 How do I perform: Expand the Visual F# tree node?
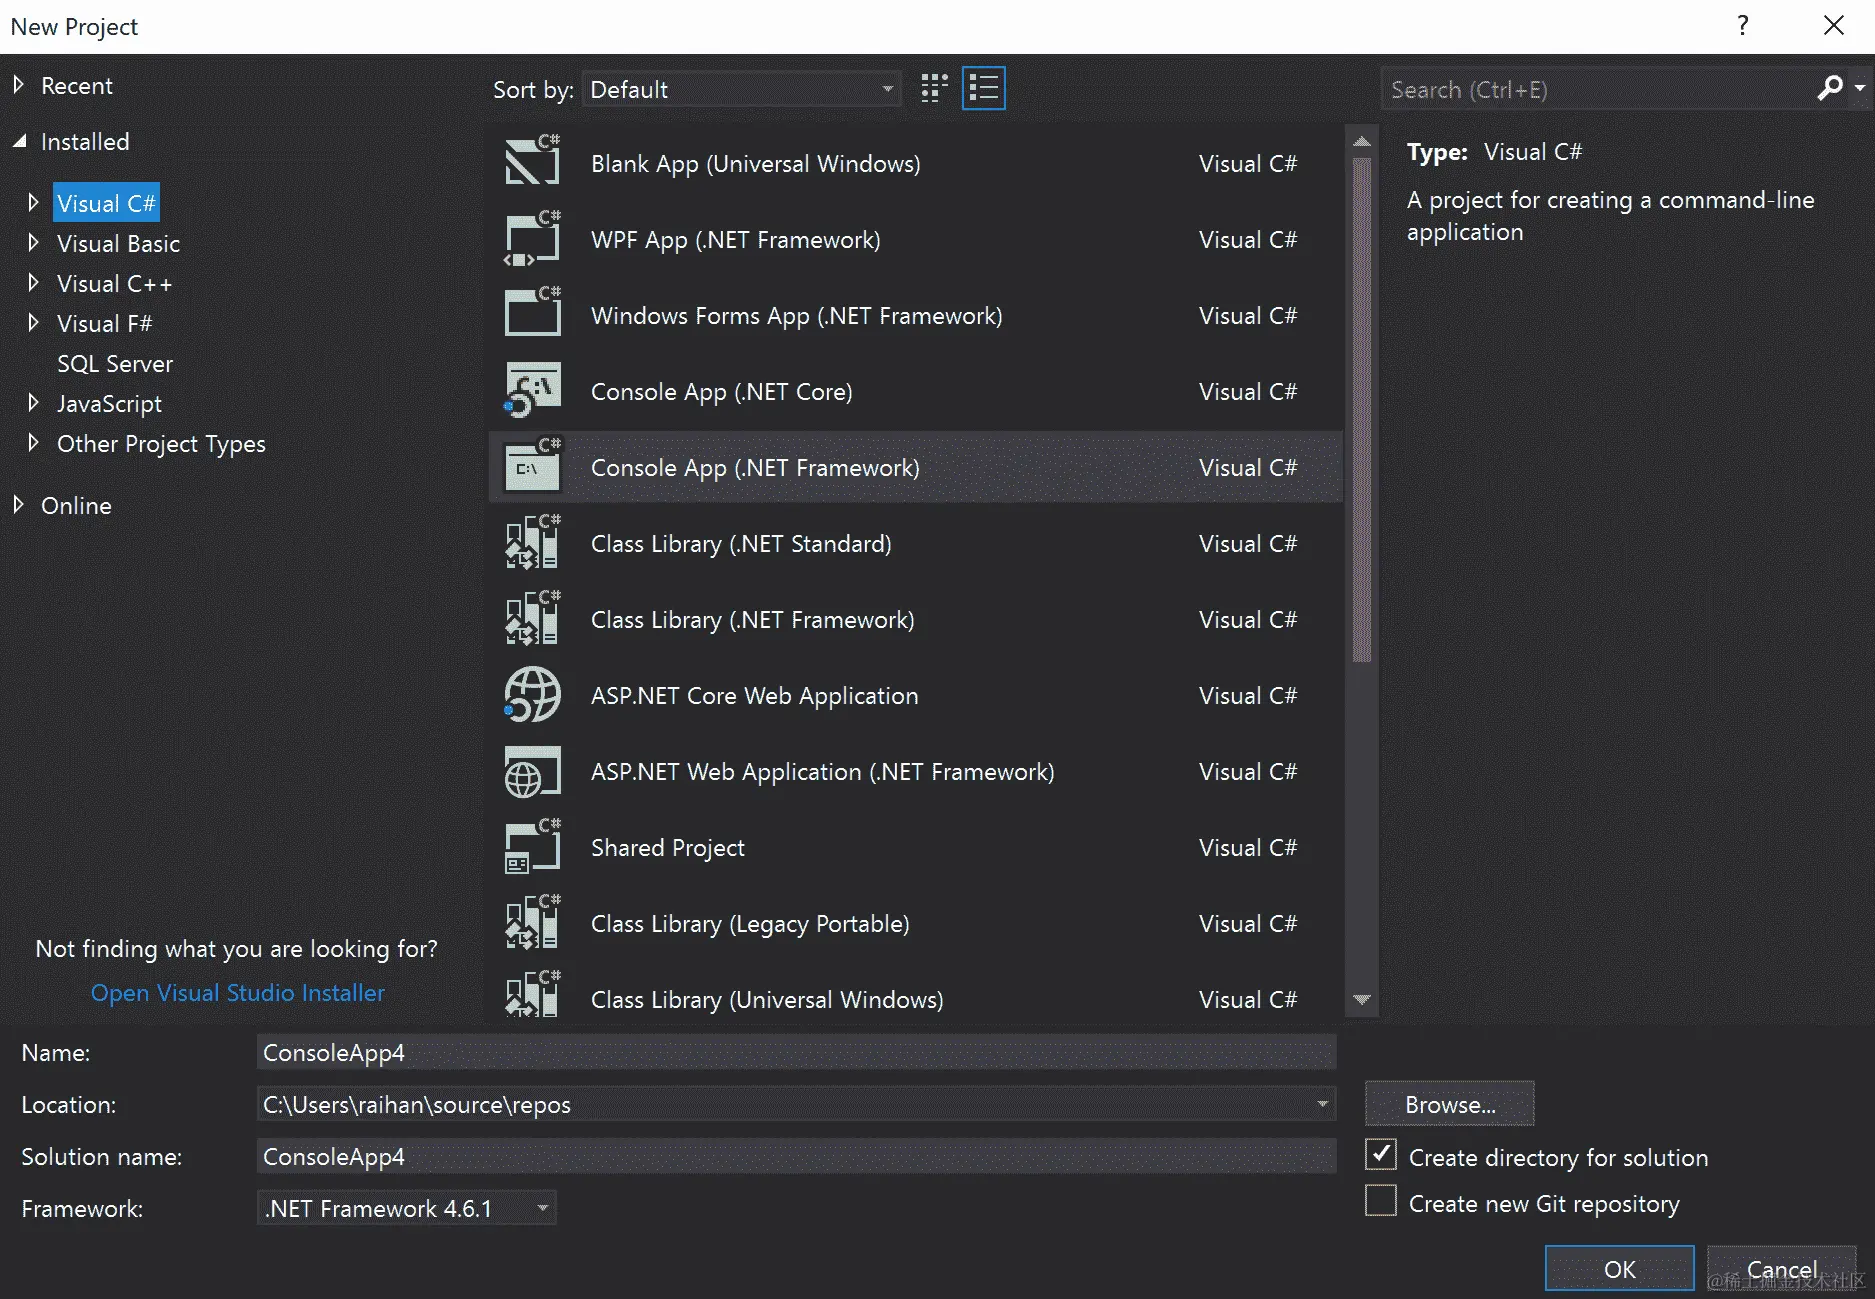[x=33, y=323]
